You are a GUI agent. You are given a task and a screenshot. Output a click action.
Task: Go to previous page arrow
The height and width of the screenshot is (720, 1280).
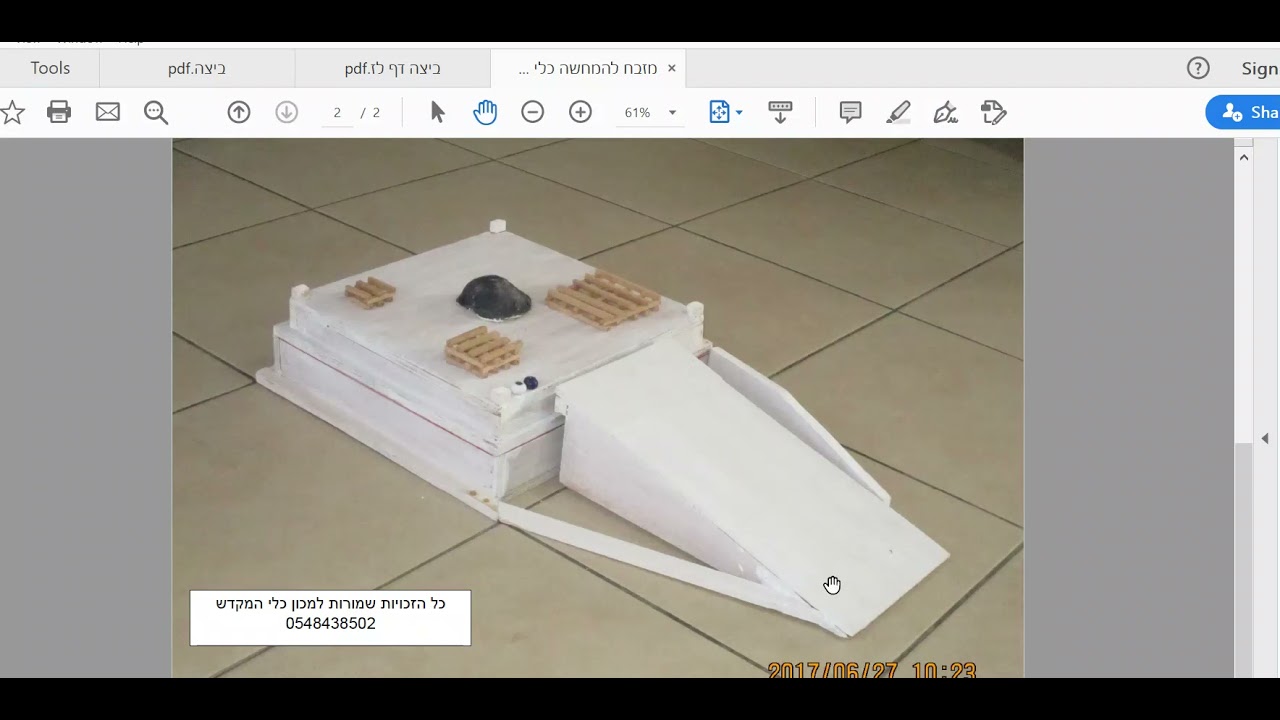point(239,112)
